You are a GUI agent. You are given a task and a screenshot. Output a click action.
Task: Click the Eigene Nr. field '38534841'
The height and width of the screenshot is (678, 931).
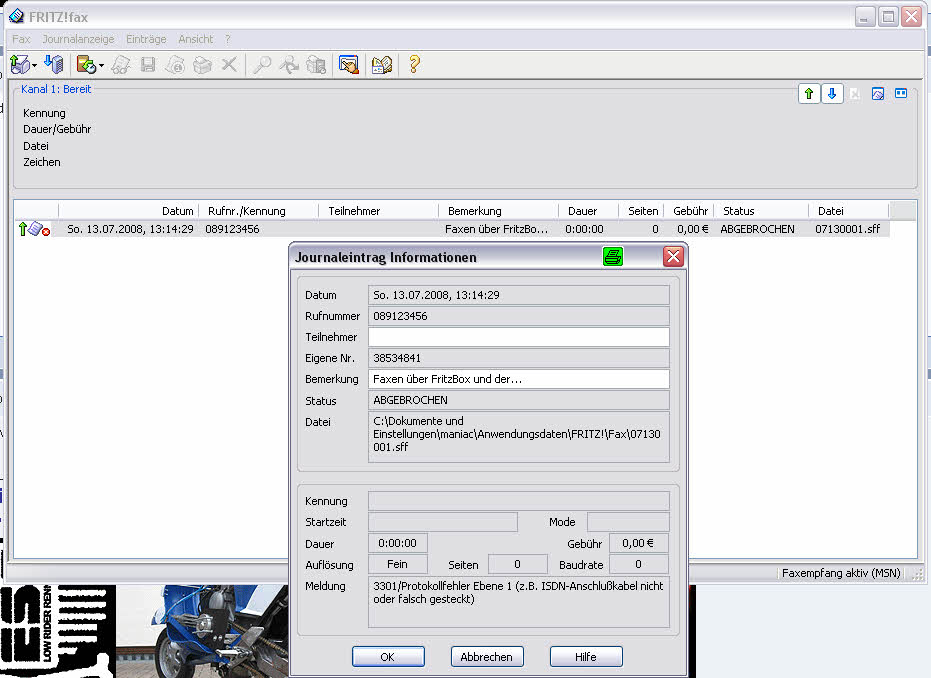pos(518,358)
